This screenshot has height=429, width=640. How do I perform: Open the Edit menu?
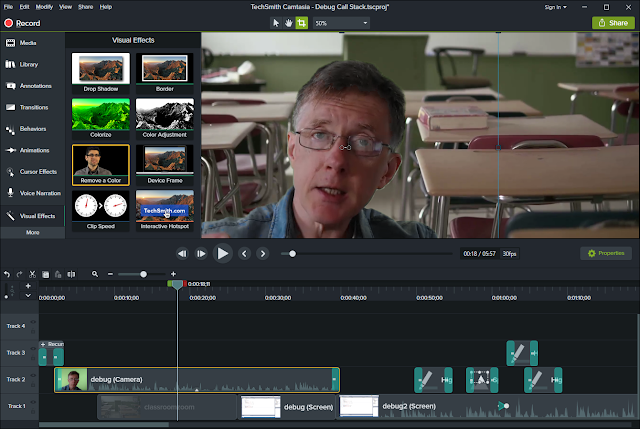(24, 7)
